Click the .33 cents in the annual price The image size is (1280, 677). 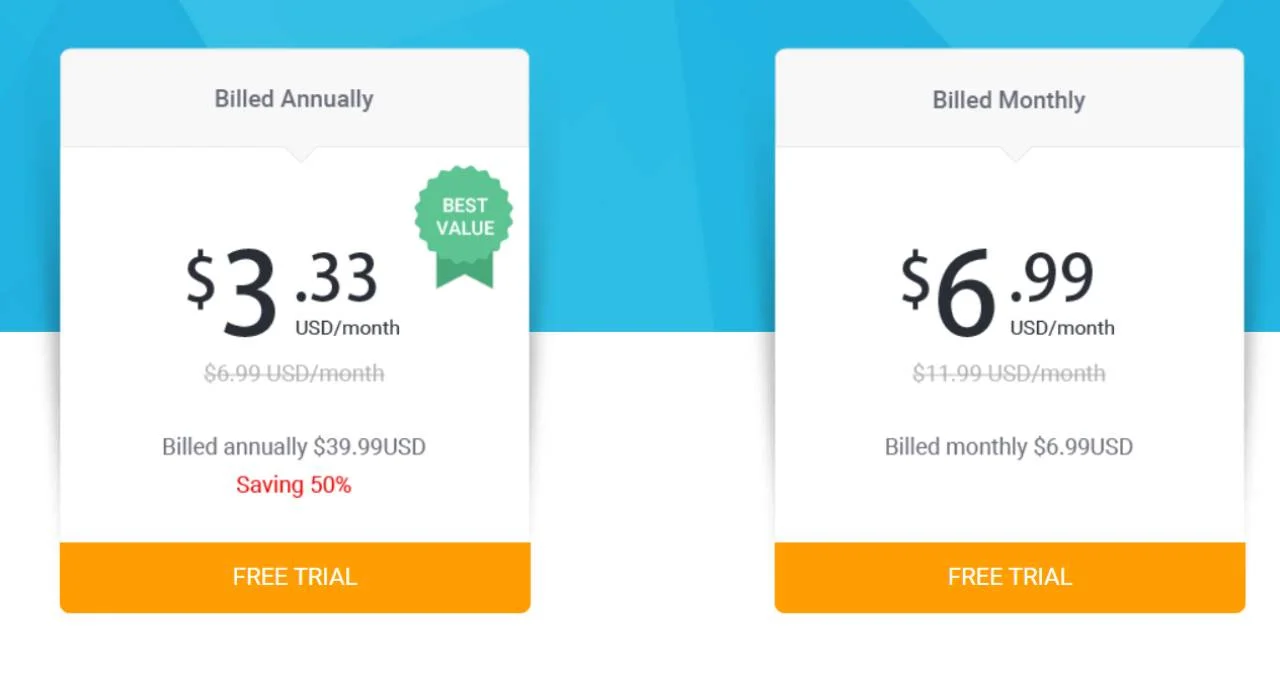(337, 279)
